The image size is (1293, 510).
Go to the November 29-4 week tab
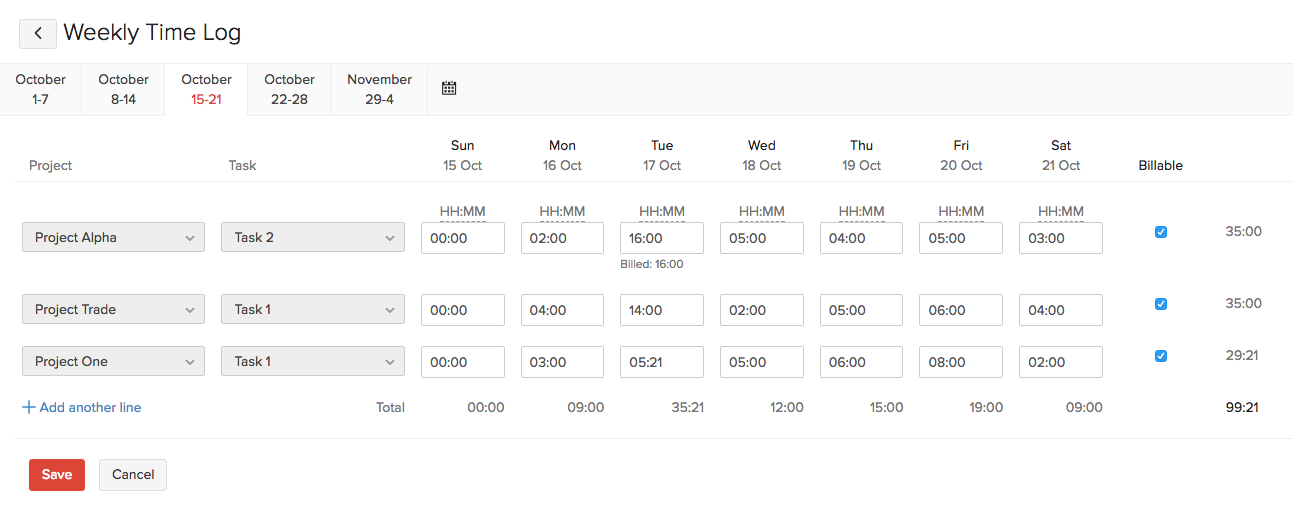pyautogui.click(x=379, y=89)
